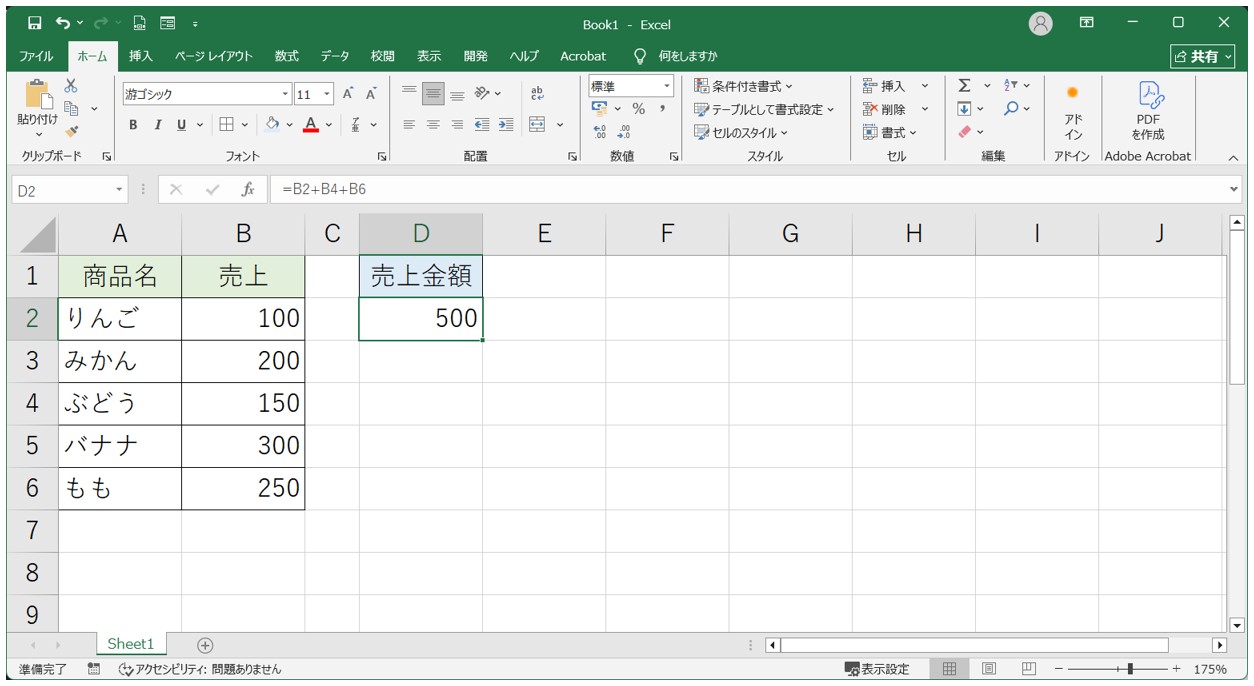Switch to page layout view in status bar

pos(988,669)
